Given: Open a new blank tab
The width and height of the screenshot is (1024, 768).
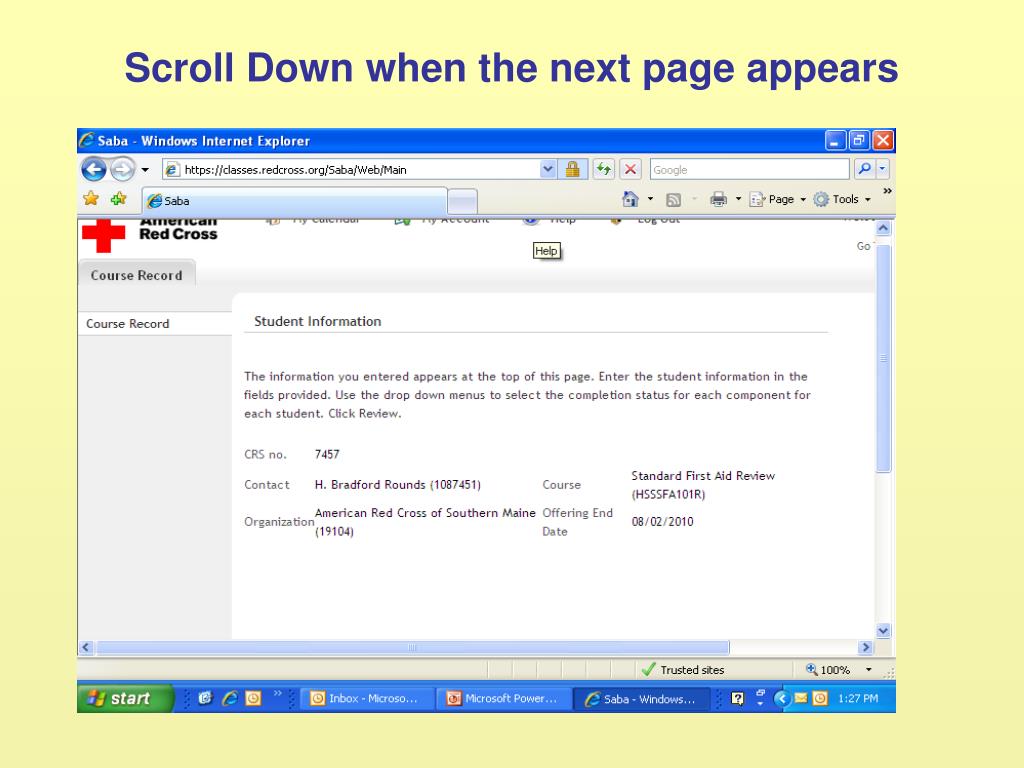Looking at the screenshot, I should click(x=462, y=201).
